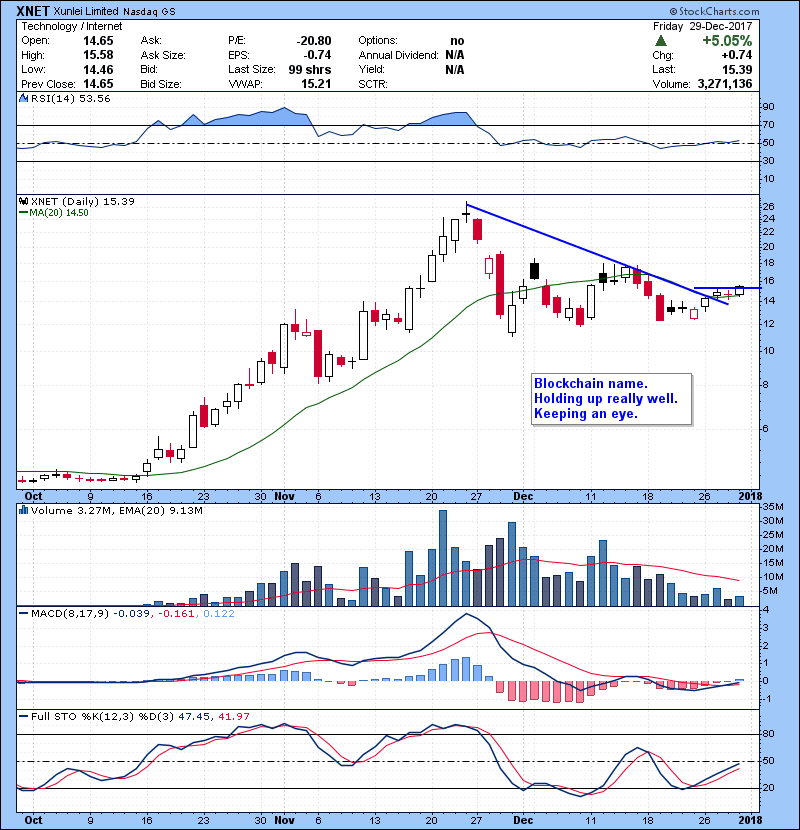
Task: Click the MACD(8,17,9) legend label
Action: point(70,613)
